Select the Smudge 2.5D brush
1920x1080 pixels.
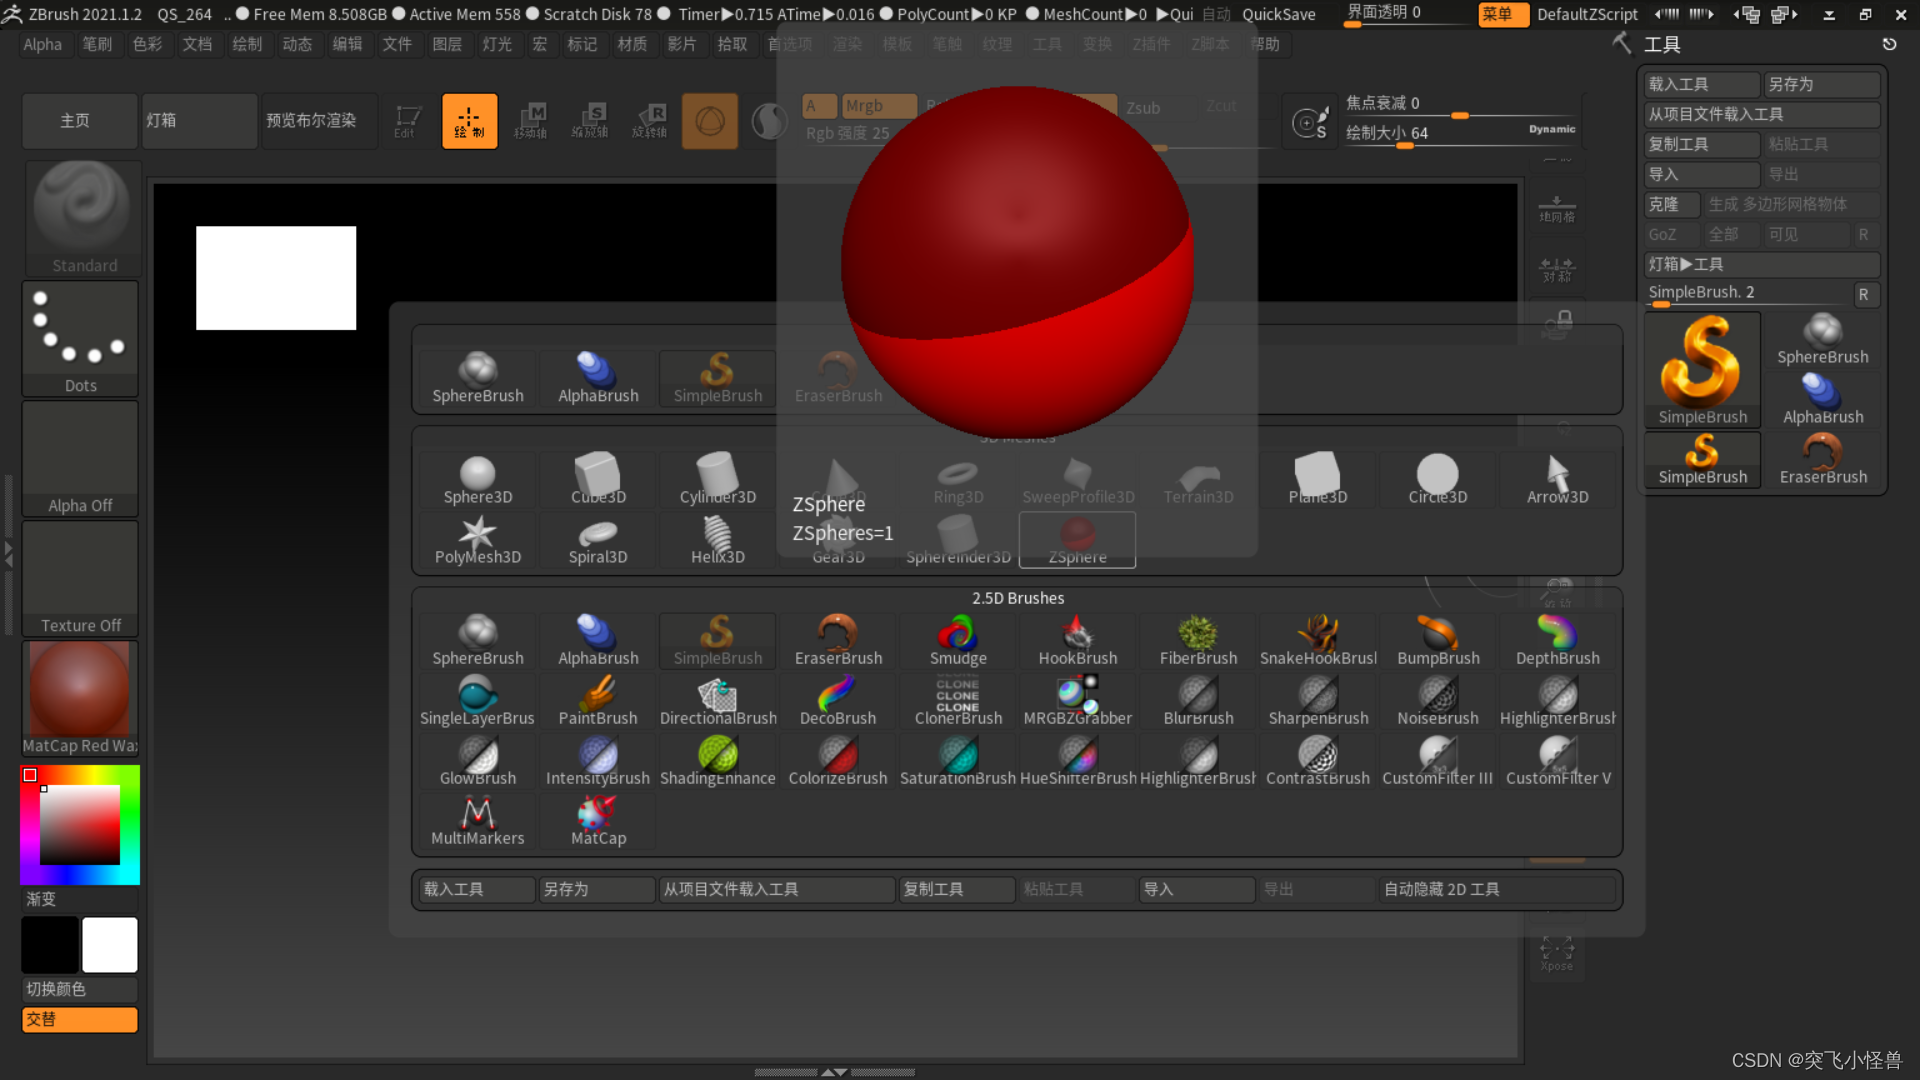[x=957, y=641]
